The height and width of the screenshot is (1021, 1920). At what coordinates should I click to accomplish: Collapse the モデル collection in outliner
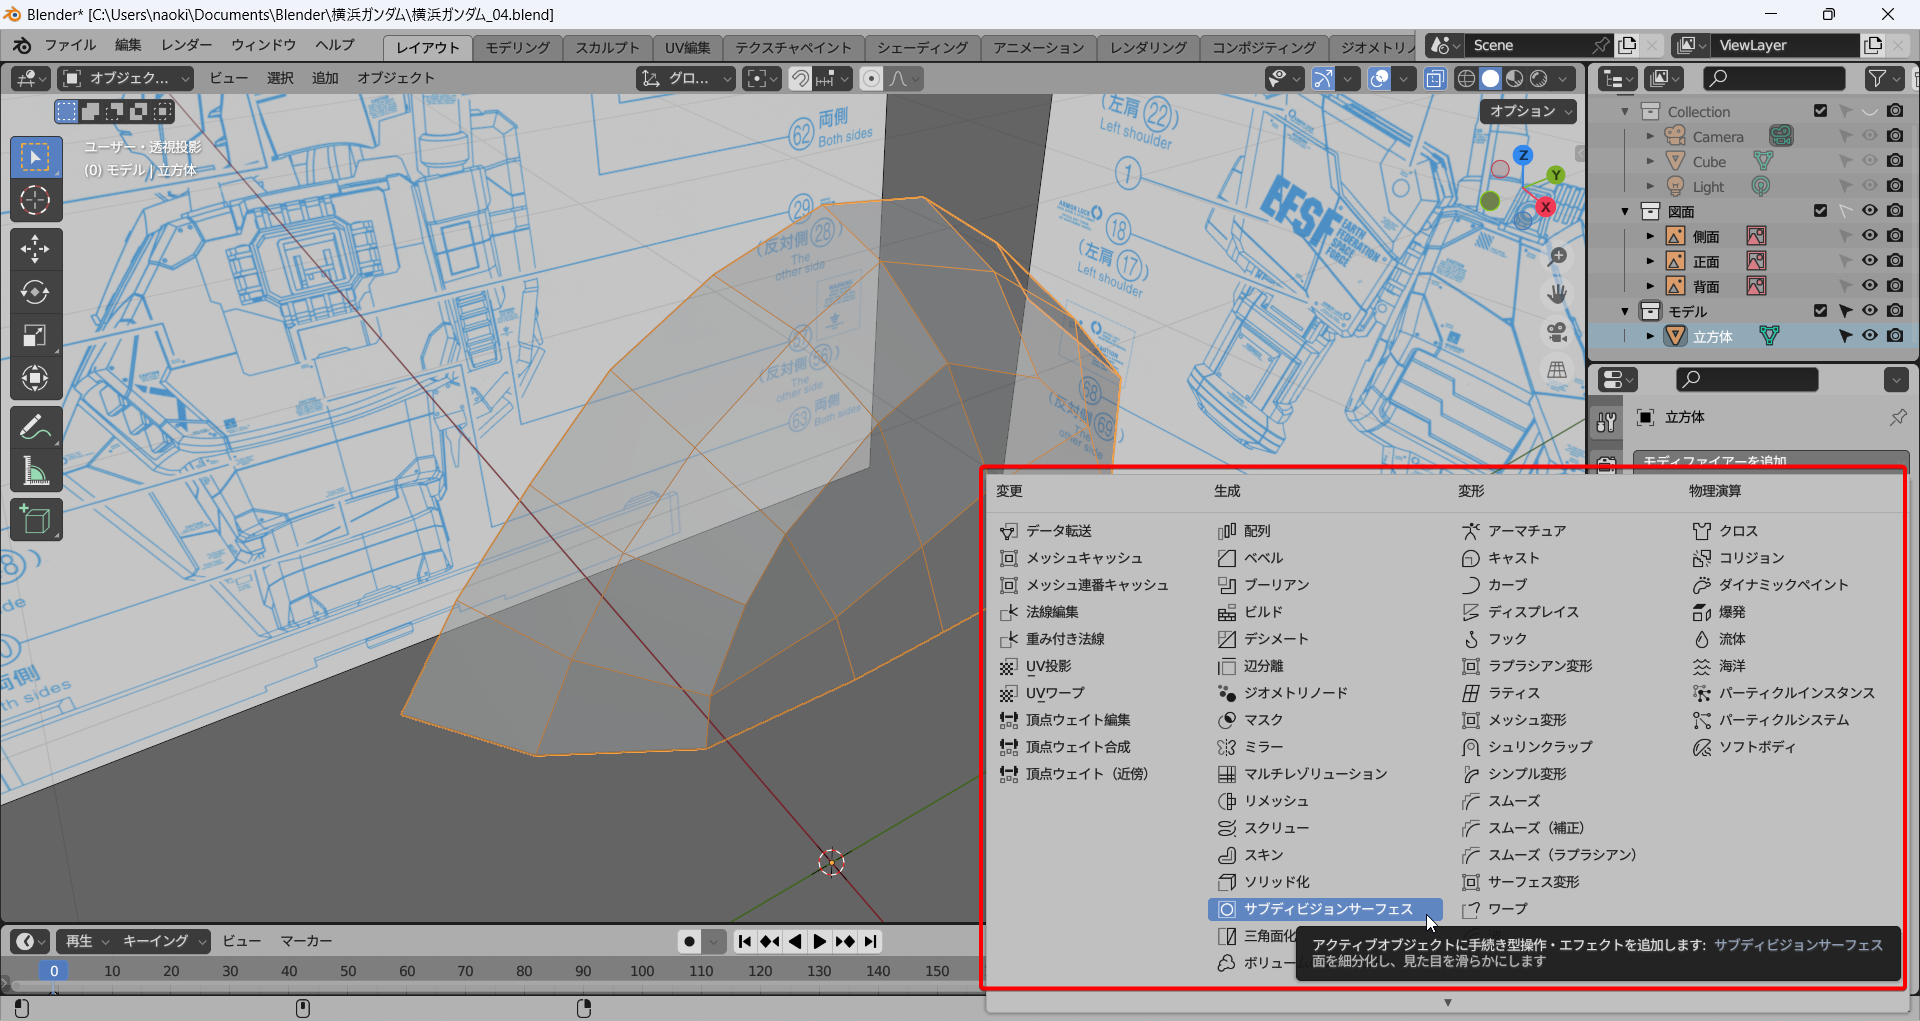(1625, 311)
